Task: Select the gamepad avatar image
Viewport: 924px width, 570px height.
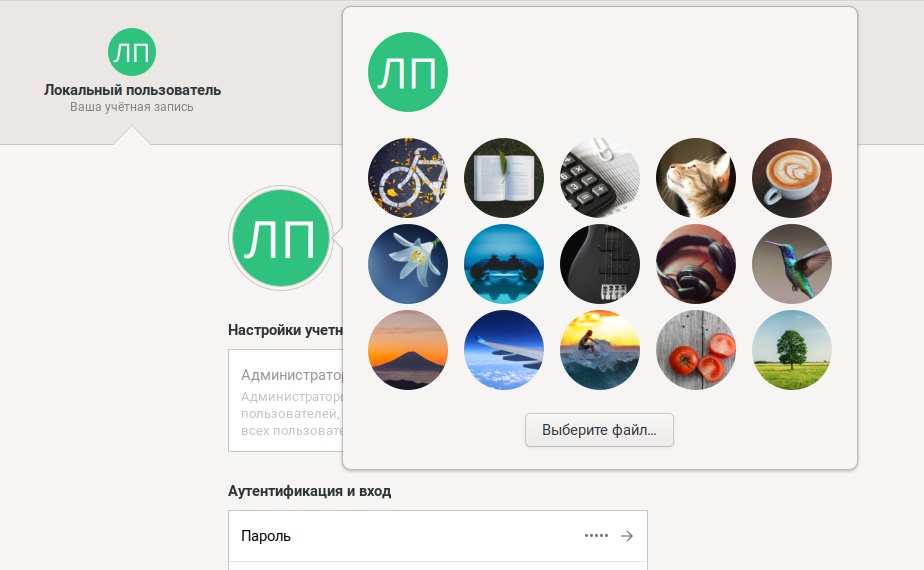Action: click(x=504, y=264)
